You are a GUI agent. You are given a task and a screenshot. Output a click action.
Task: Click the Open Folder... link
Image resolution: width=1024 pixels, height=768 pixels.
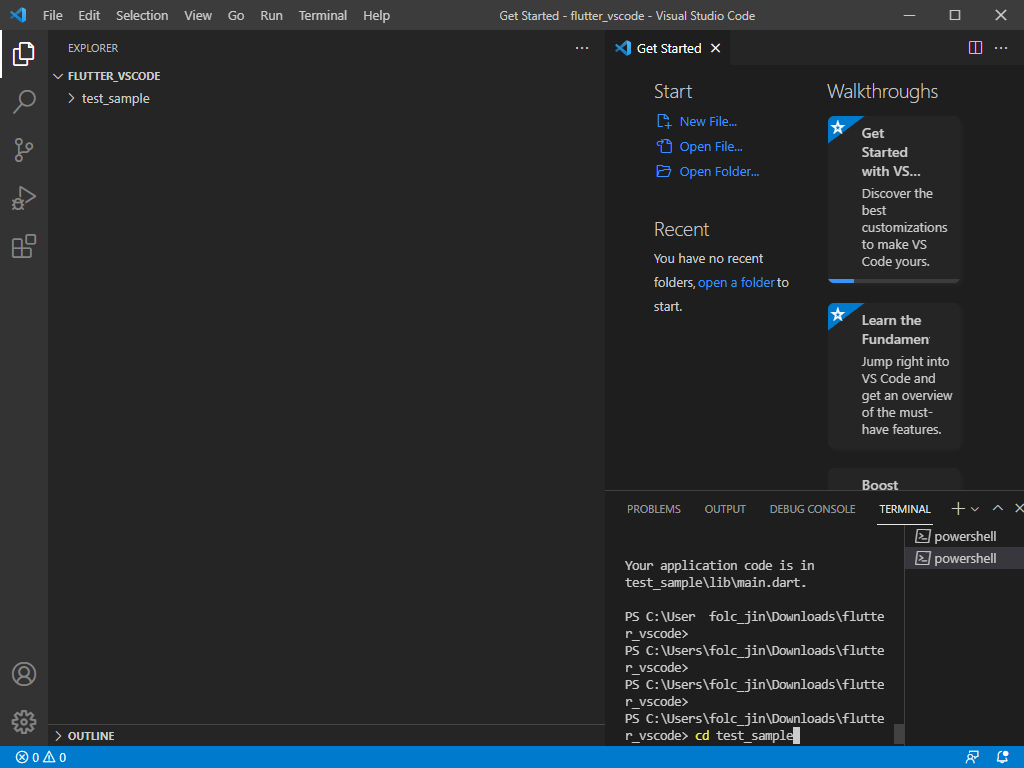719,171
